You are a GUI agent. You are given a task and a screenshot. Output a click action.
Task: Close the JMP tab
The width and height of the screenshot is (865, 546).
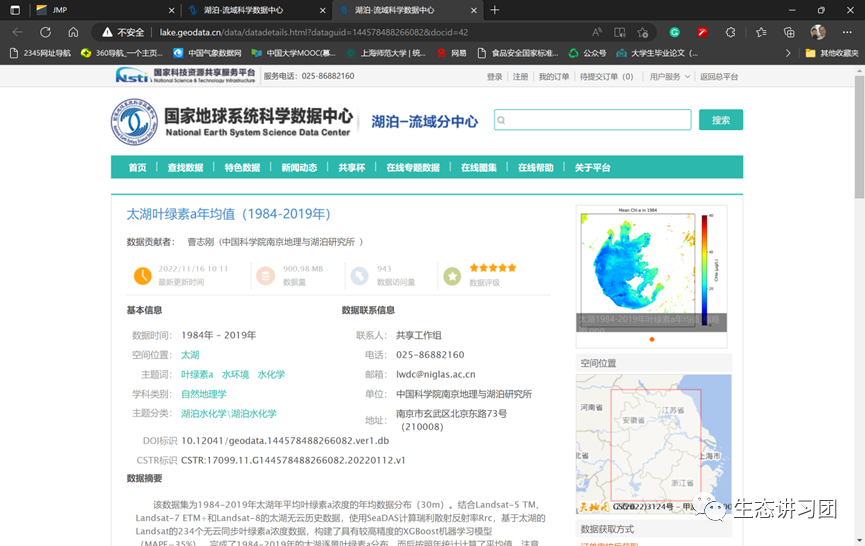coord(172,10)
